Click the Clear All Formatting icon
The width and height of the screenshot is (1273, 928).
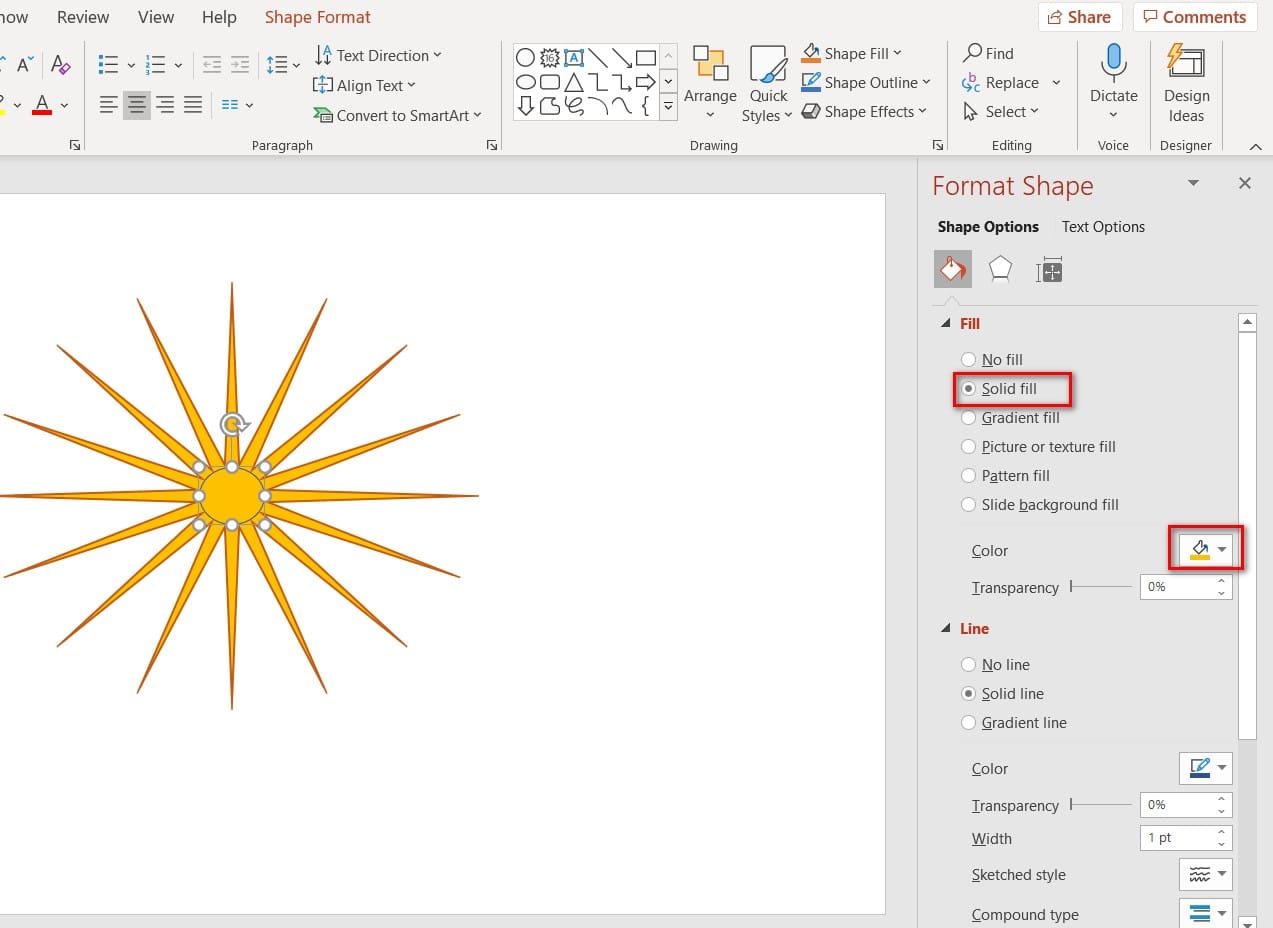60,65
